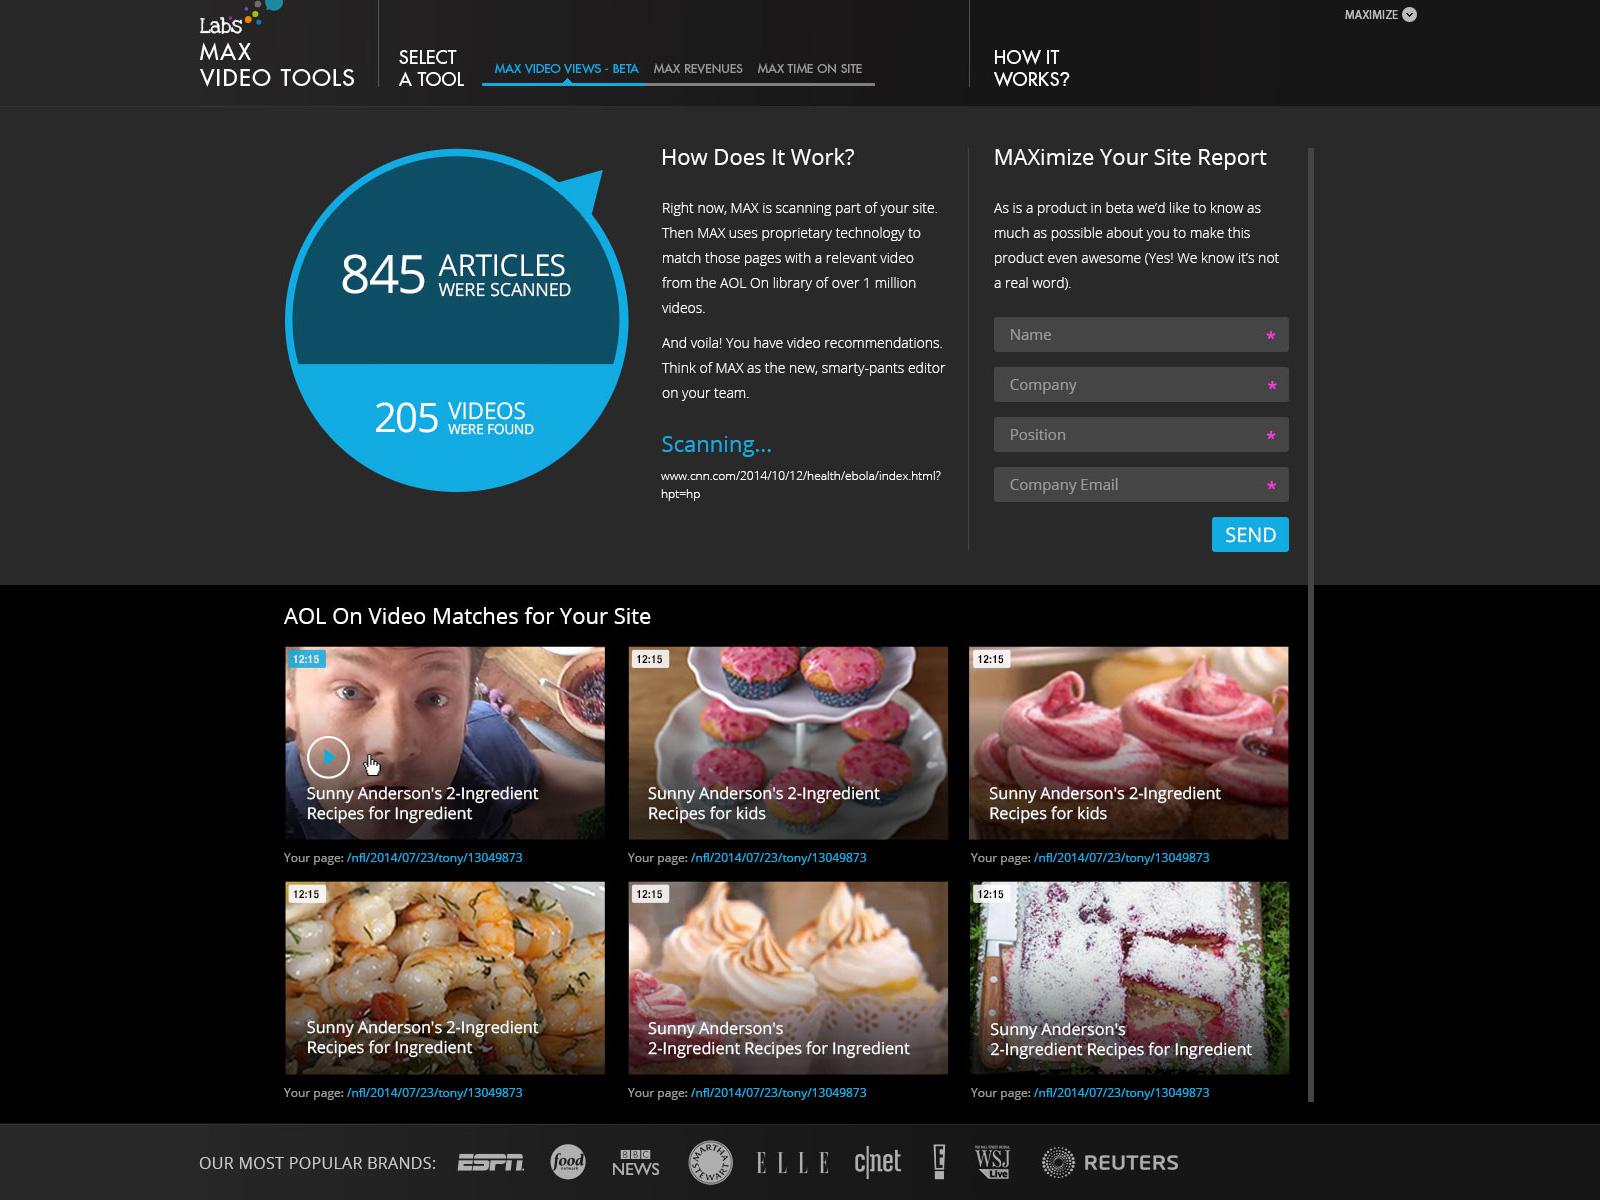Open the Martha Stewart brand logo
1600x1200 pixels.
point(711,1162)
